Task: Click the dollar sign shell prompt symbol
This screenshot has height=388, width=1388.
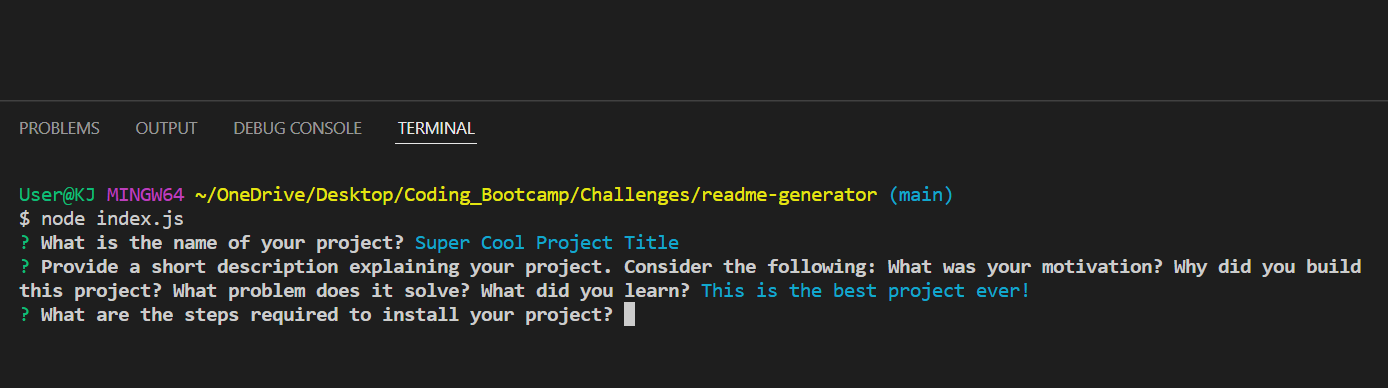Action: (24, 218)
